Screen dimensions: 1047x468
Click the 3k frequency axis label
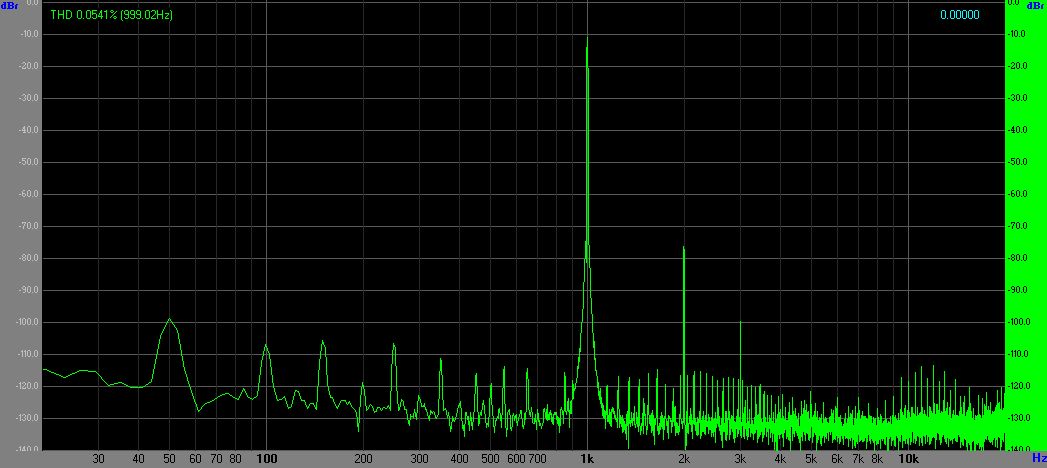coord(741,459)
